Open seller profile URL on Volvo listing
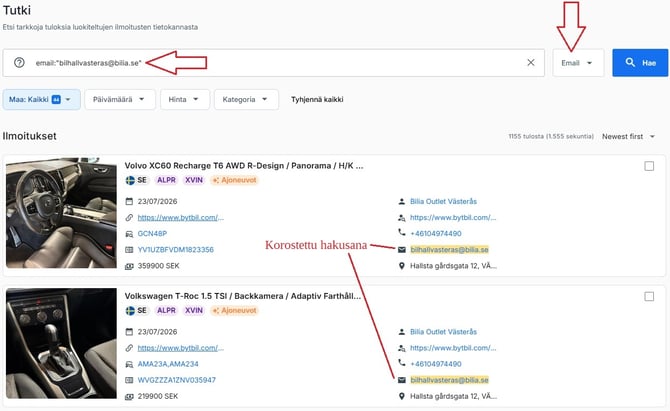Screen dimensions: 670x411 453,217
